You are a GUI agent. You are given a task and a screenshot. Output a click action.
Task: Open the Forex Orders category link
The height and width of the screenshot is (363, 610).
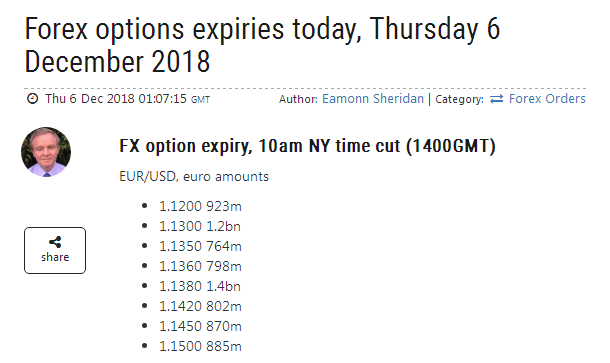click(x=547, y=99)
